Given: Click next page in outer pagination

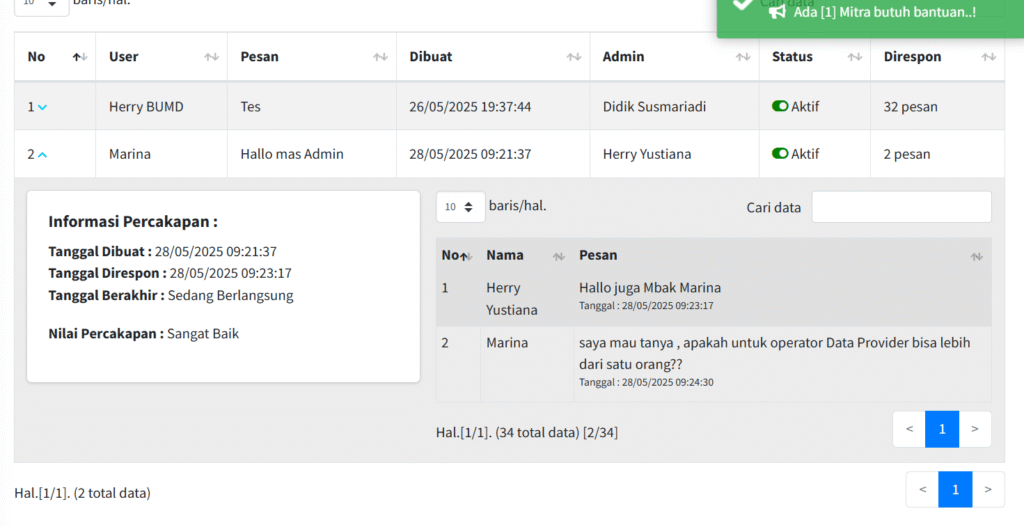Looking at the screenshot, I should [988, 489].
